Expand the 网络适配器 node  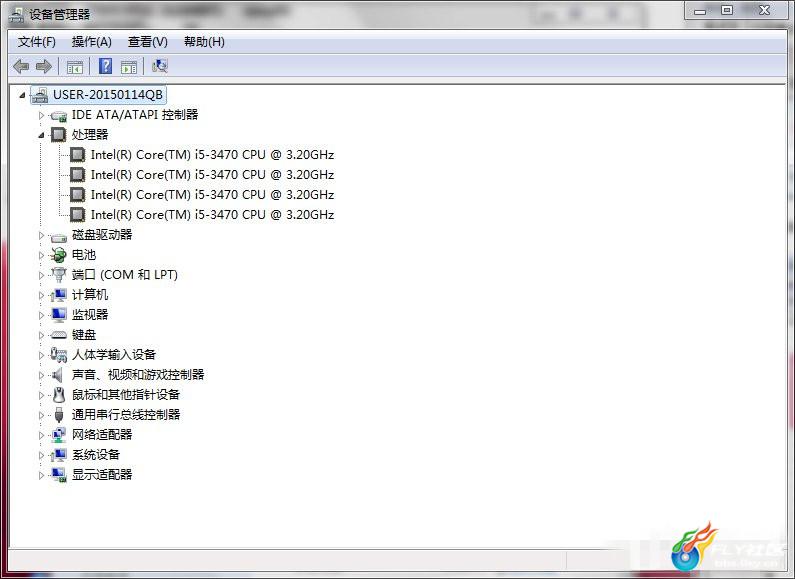42,435
